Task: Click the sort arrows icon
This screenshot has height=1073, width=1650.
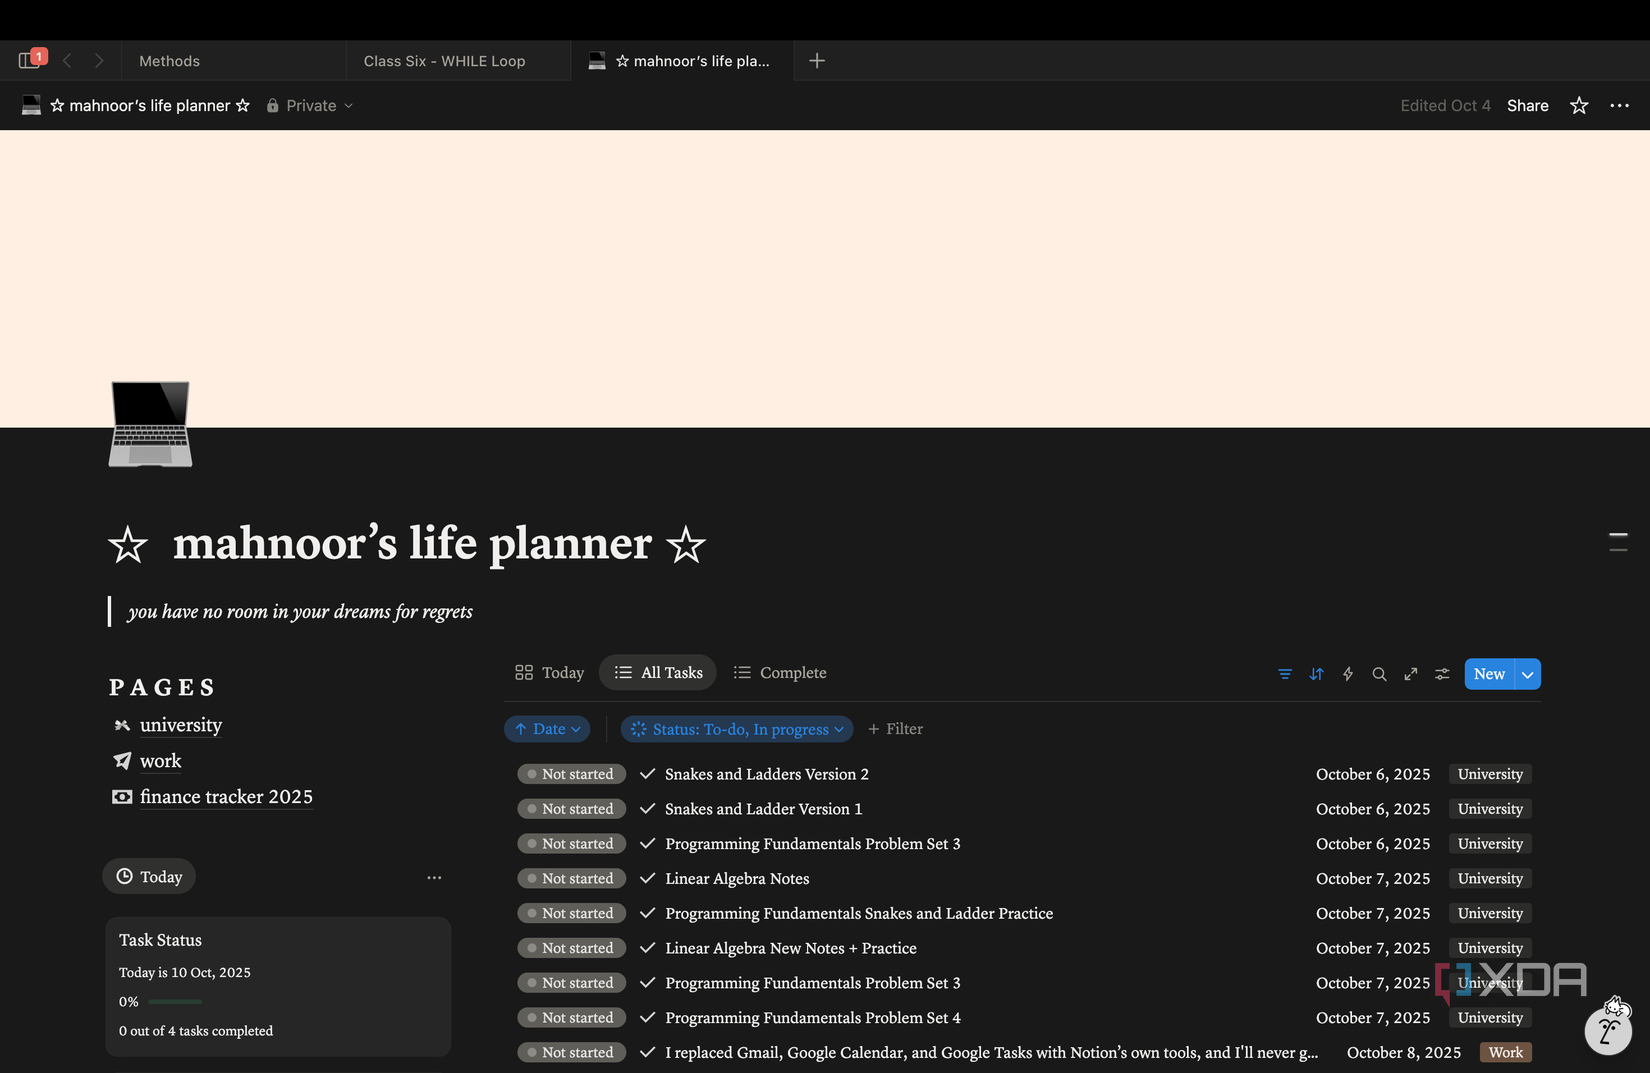Action: pos(1316,674)
